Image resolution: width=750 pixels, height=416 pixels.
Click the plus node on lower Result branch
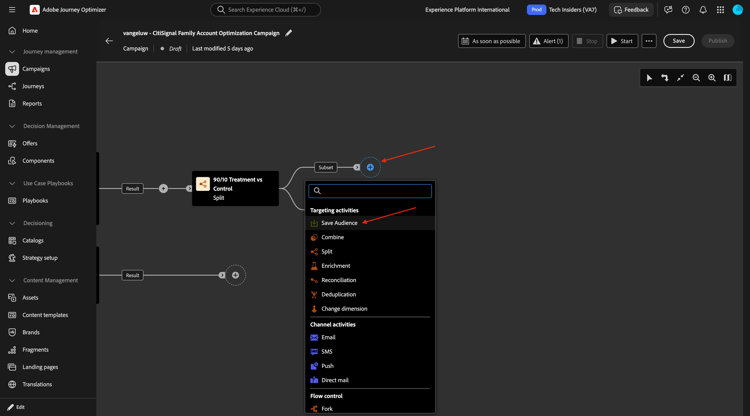click(x=235, y=275)
